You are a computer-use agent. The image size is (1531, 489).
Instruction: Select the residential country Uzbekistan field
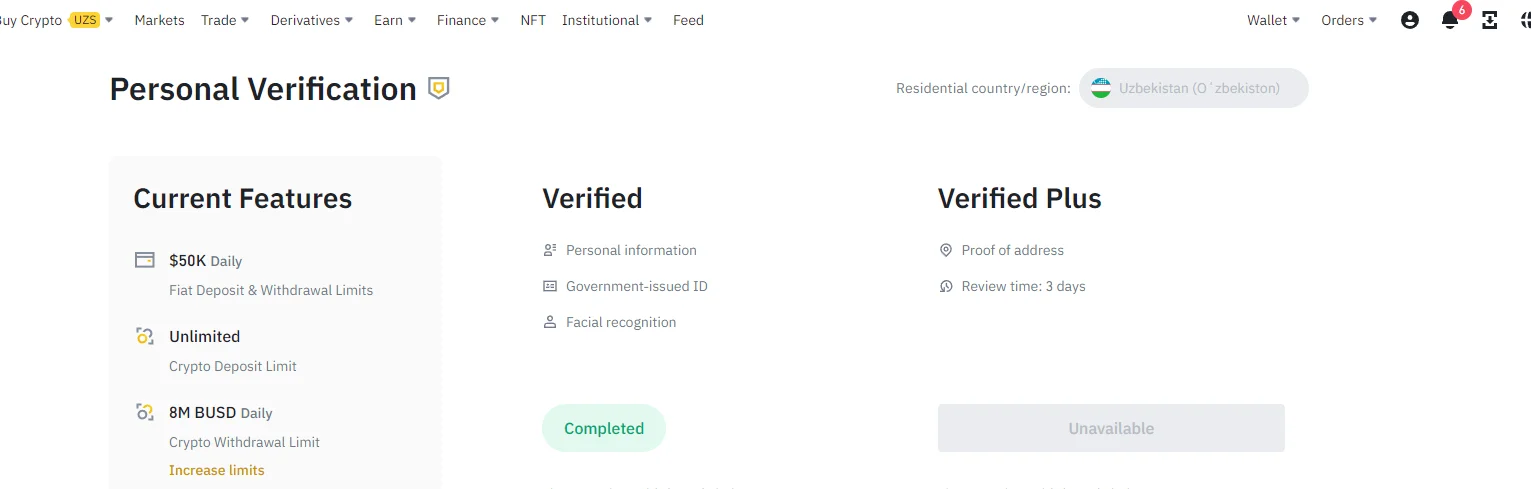(x=1194, y=88)
